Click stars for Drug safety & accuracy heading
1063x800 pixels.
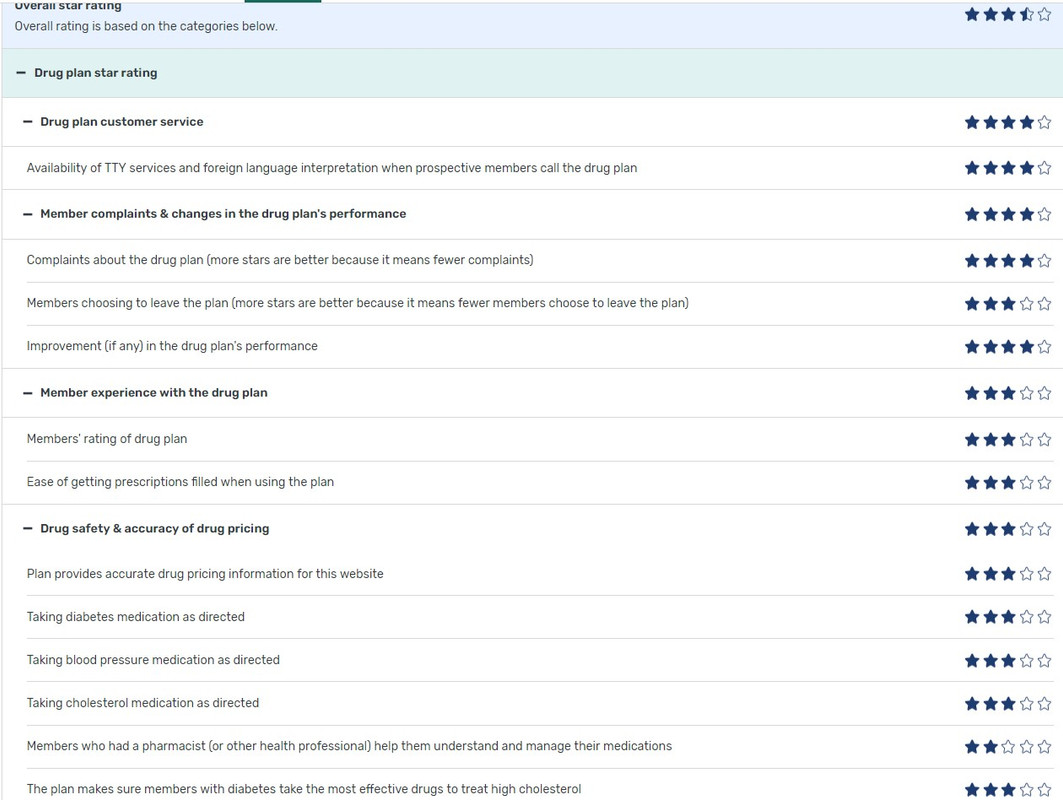click(x=1007, y=529)
